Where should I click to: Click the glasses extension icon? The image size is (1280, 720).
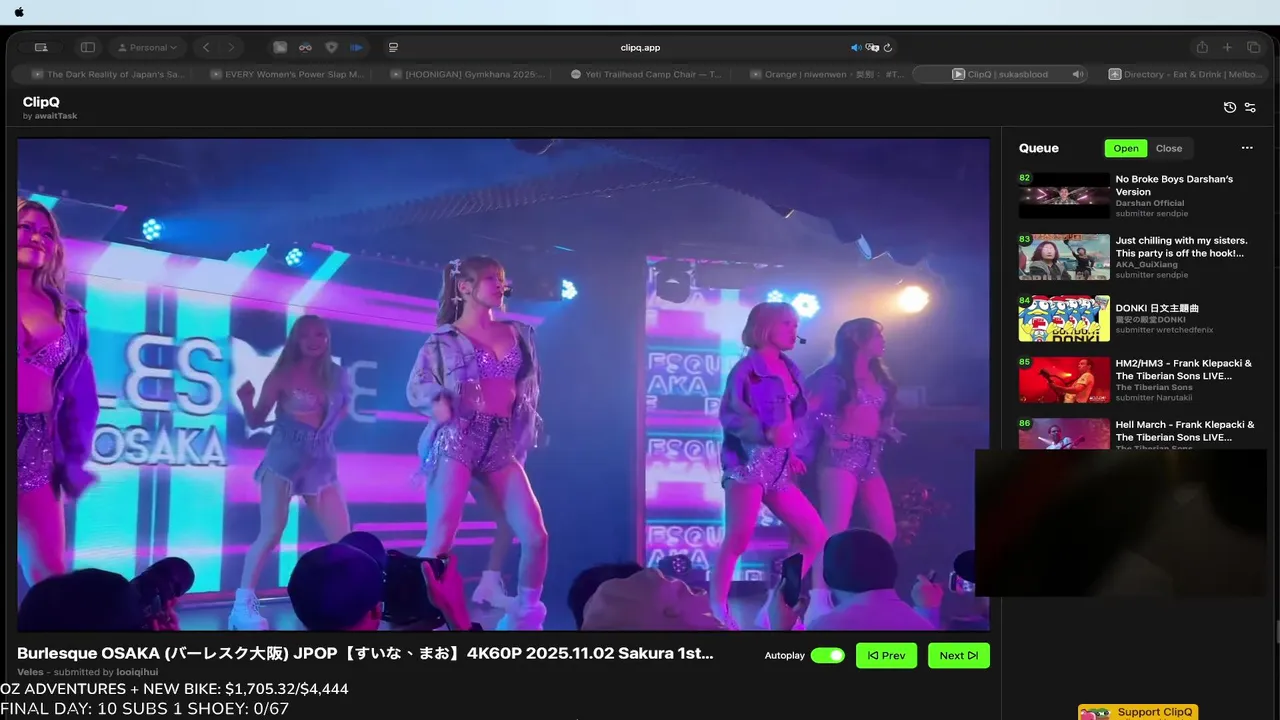[305, 47]
